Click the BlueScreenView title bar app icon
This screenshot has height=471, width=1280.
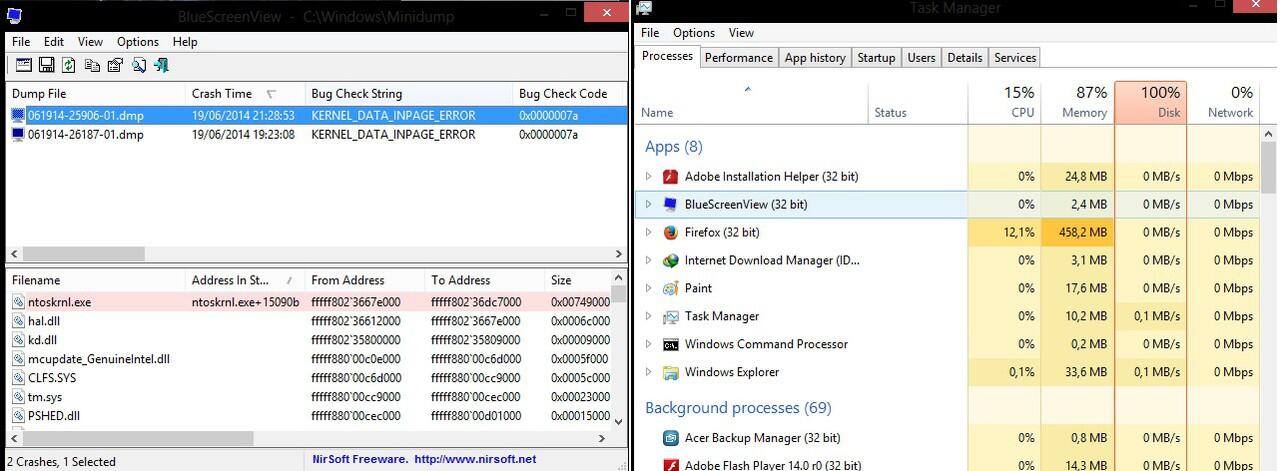[x=15, y=15]
